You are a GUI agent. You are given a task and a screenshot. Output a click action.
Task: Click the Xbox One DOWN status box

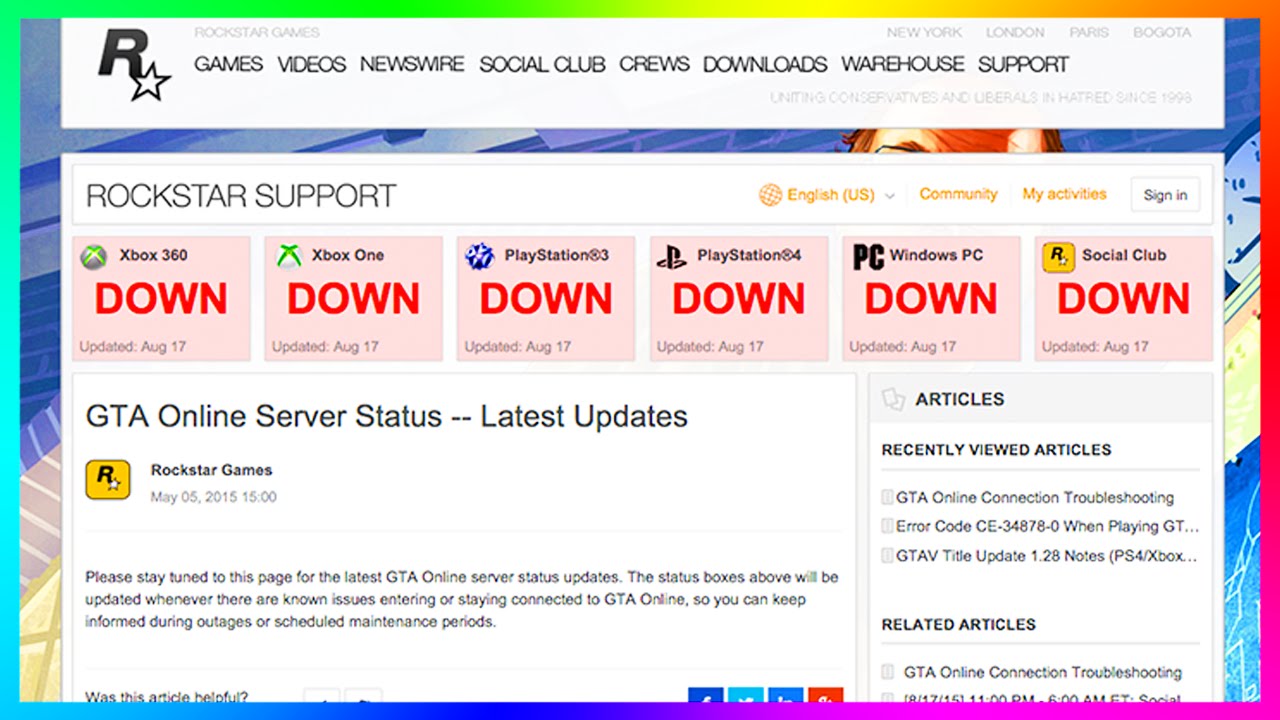353,298
